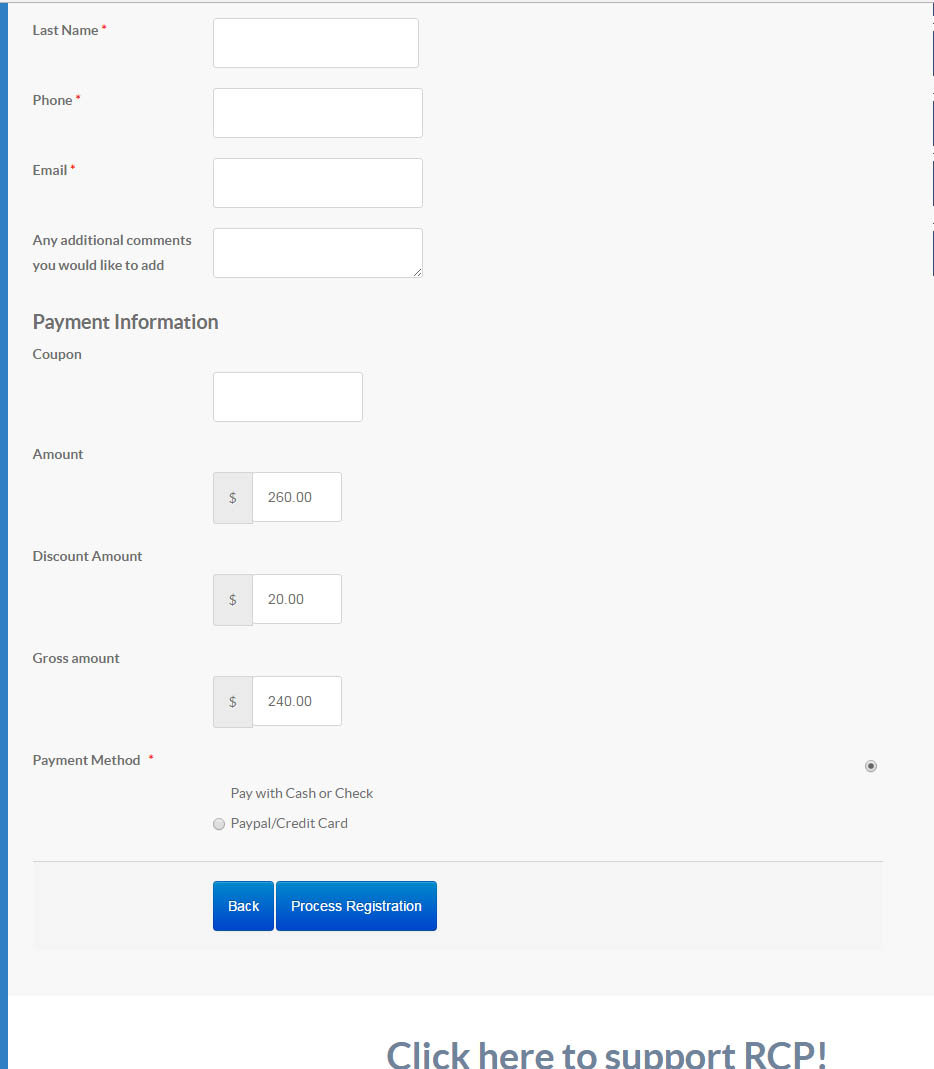This screenshot has width=934, height=1069.
Task: Select the Discount Amount field showing 20.00
Action: (296, 599)
